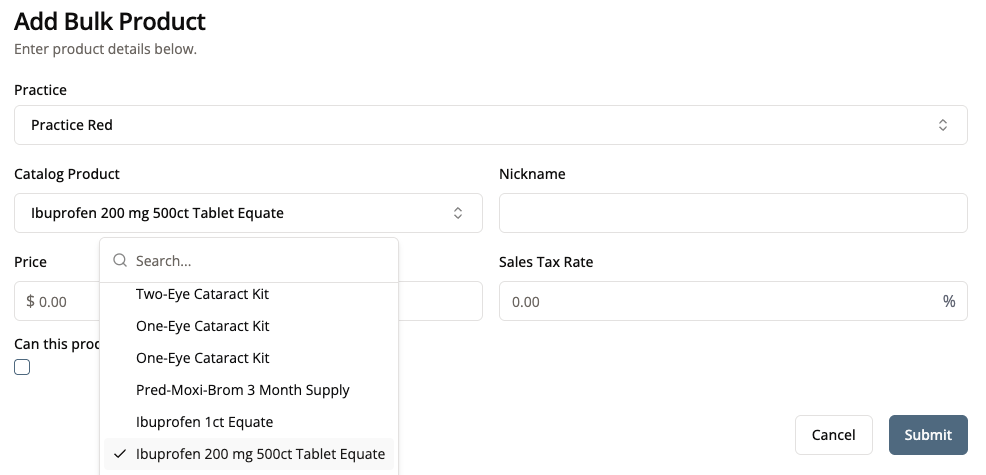This screenshot has height=475, width=986.
Task: Choose the second One-Eye Cataract Kit entry
Action: pyautogui.click(x=202, y=358)
